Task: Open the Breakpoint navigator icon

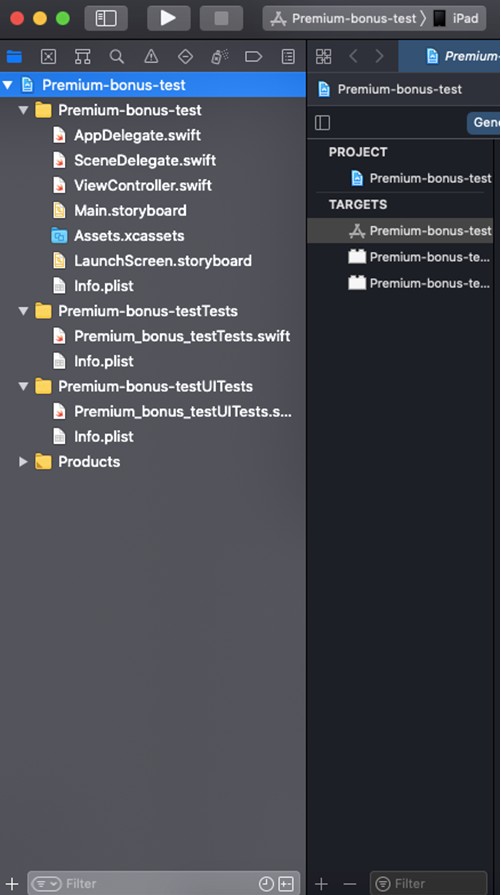Action: (x=253, y=56)
